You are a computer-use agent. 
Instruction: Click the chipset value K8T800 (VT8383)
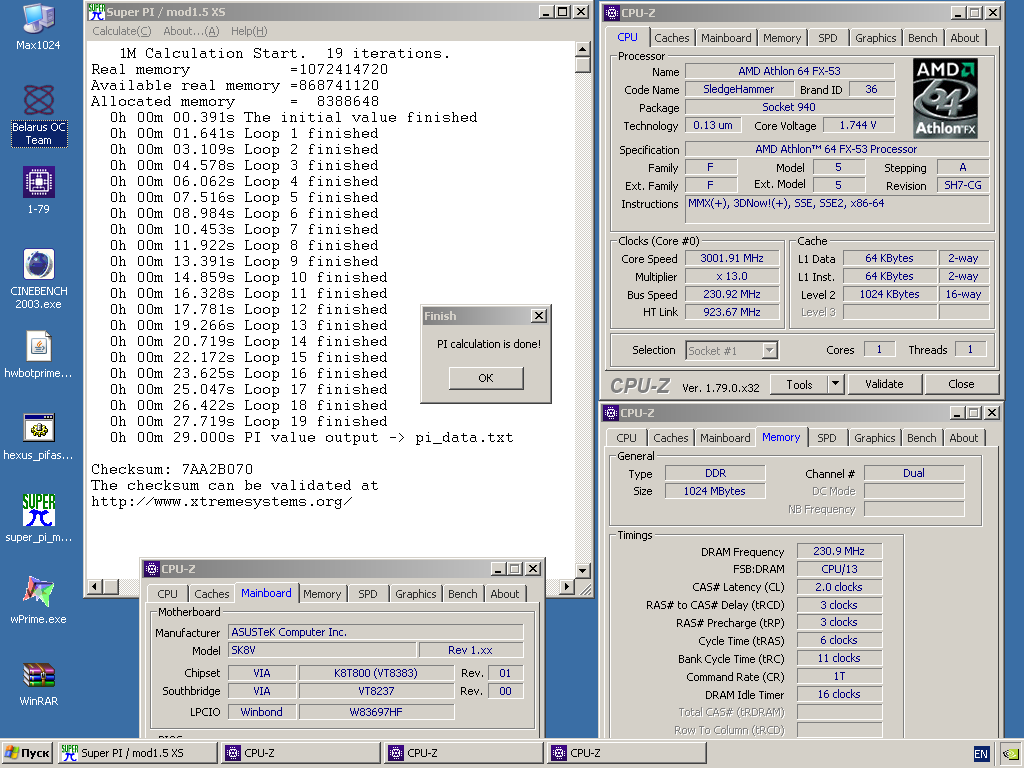point(376,673)
